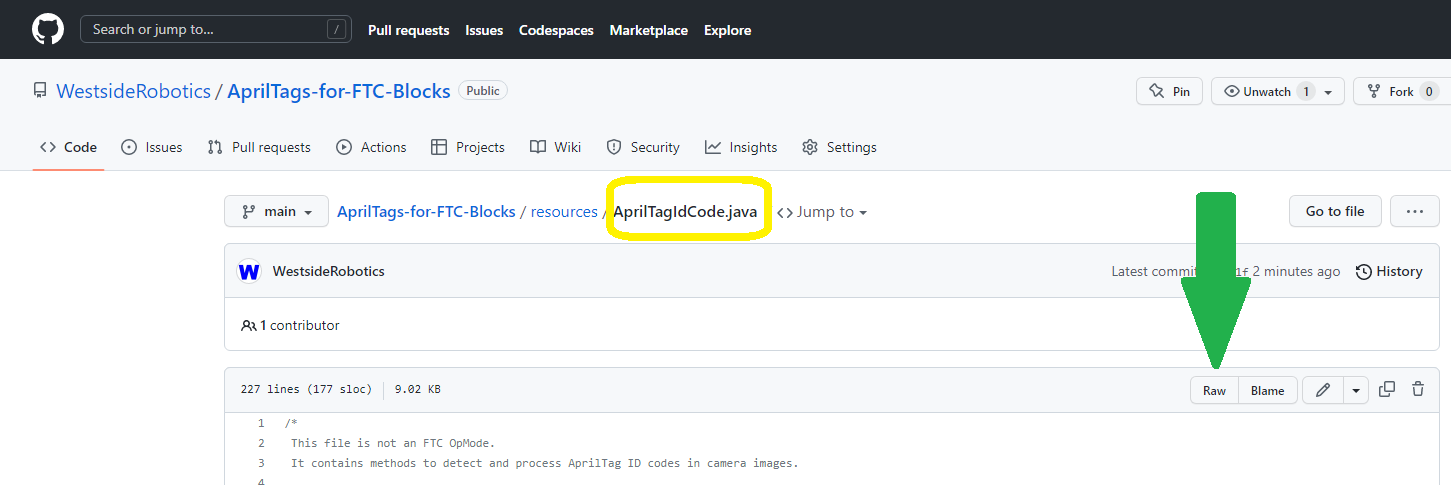The width and height of the screenshot is (1451, 485).
Task: Switch to the Issues repo tab
Action: point(152,147)
